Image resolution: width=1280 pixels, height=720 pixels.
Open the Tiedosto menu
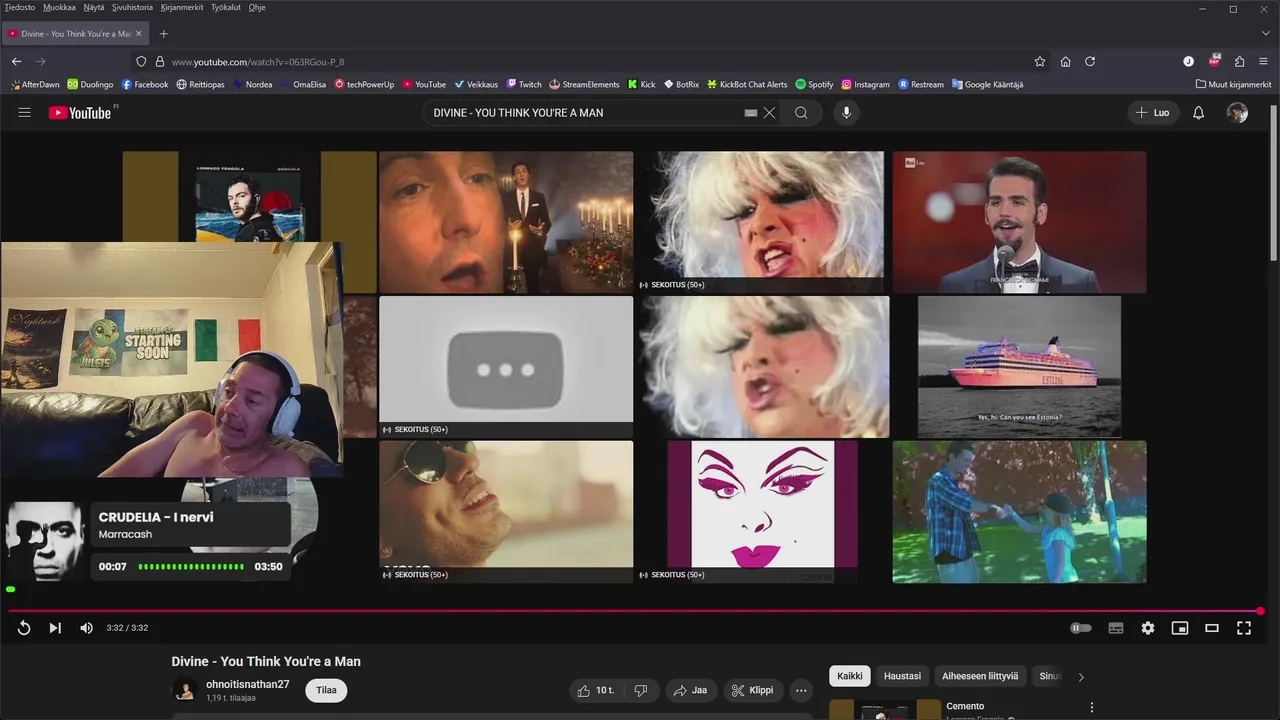tap(19, 7)
